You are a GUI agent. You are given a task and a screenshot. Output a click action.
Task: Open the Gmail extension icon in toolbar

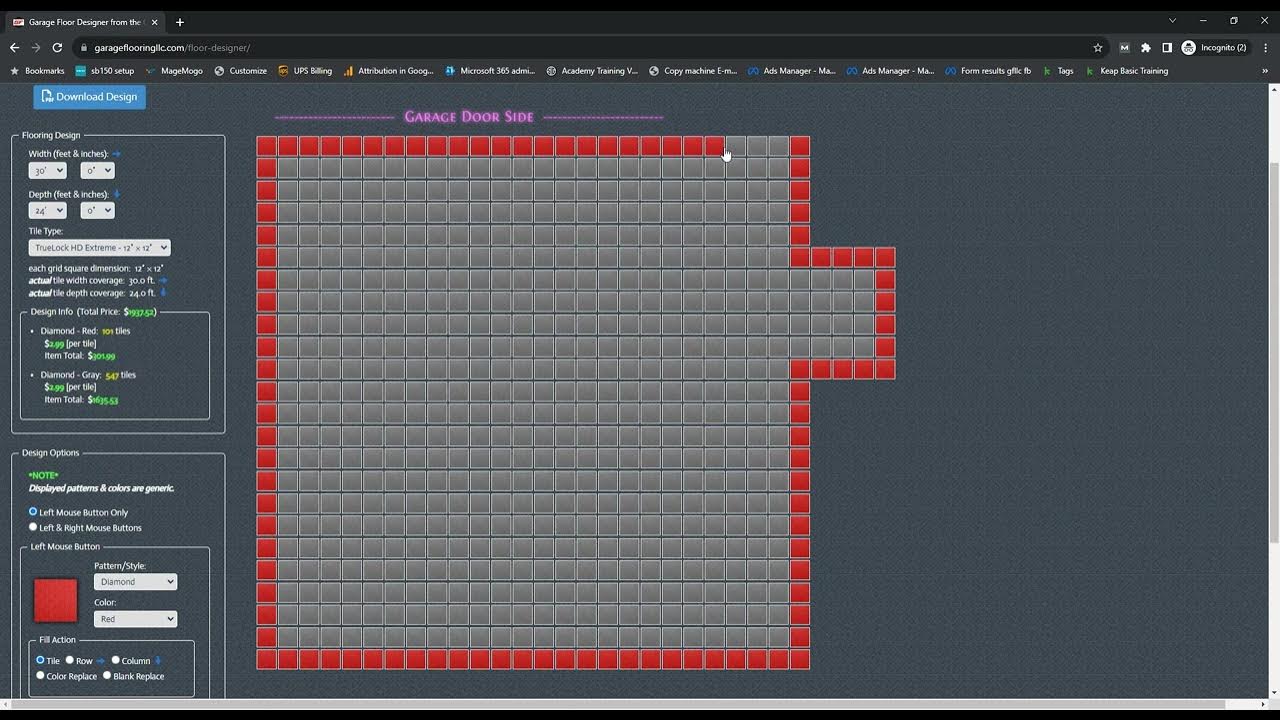click(1125, 47)
